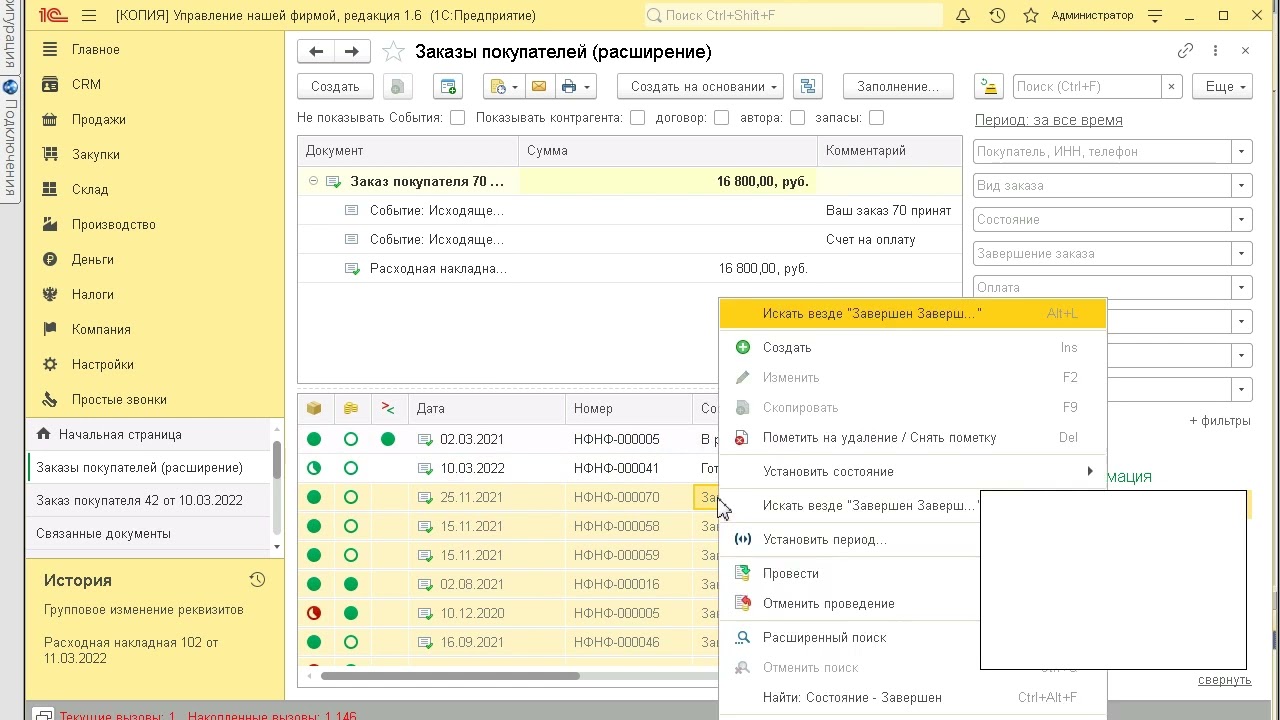Image resolution: width=1280 pixels, height=720 pixels.
Task: Tick the 'запасы' checkbox
Action: (x=877, y=118)
